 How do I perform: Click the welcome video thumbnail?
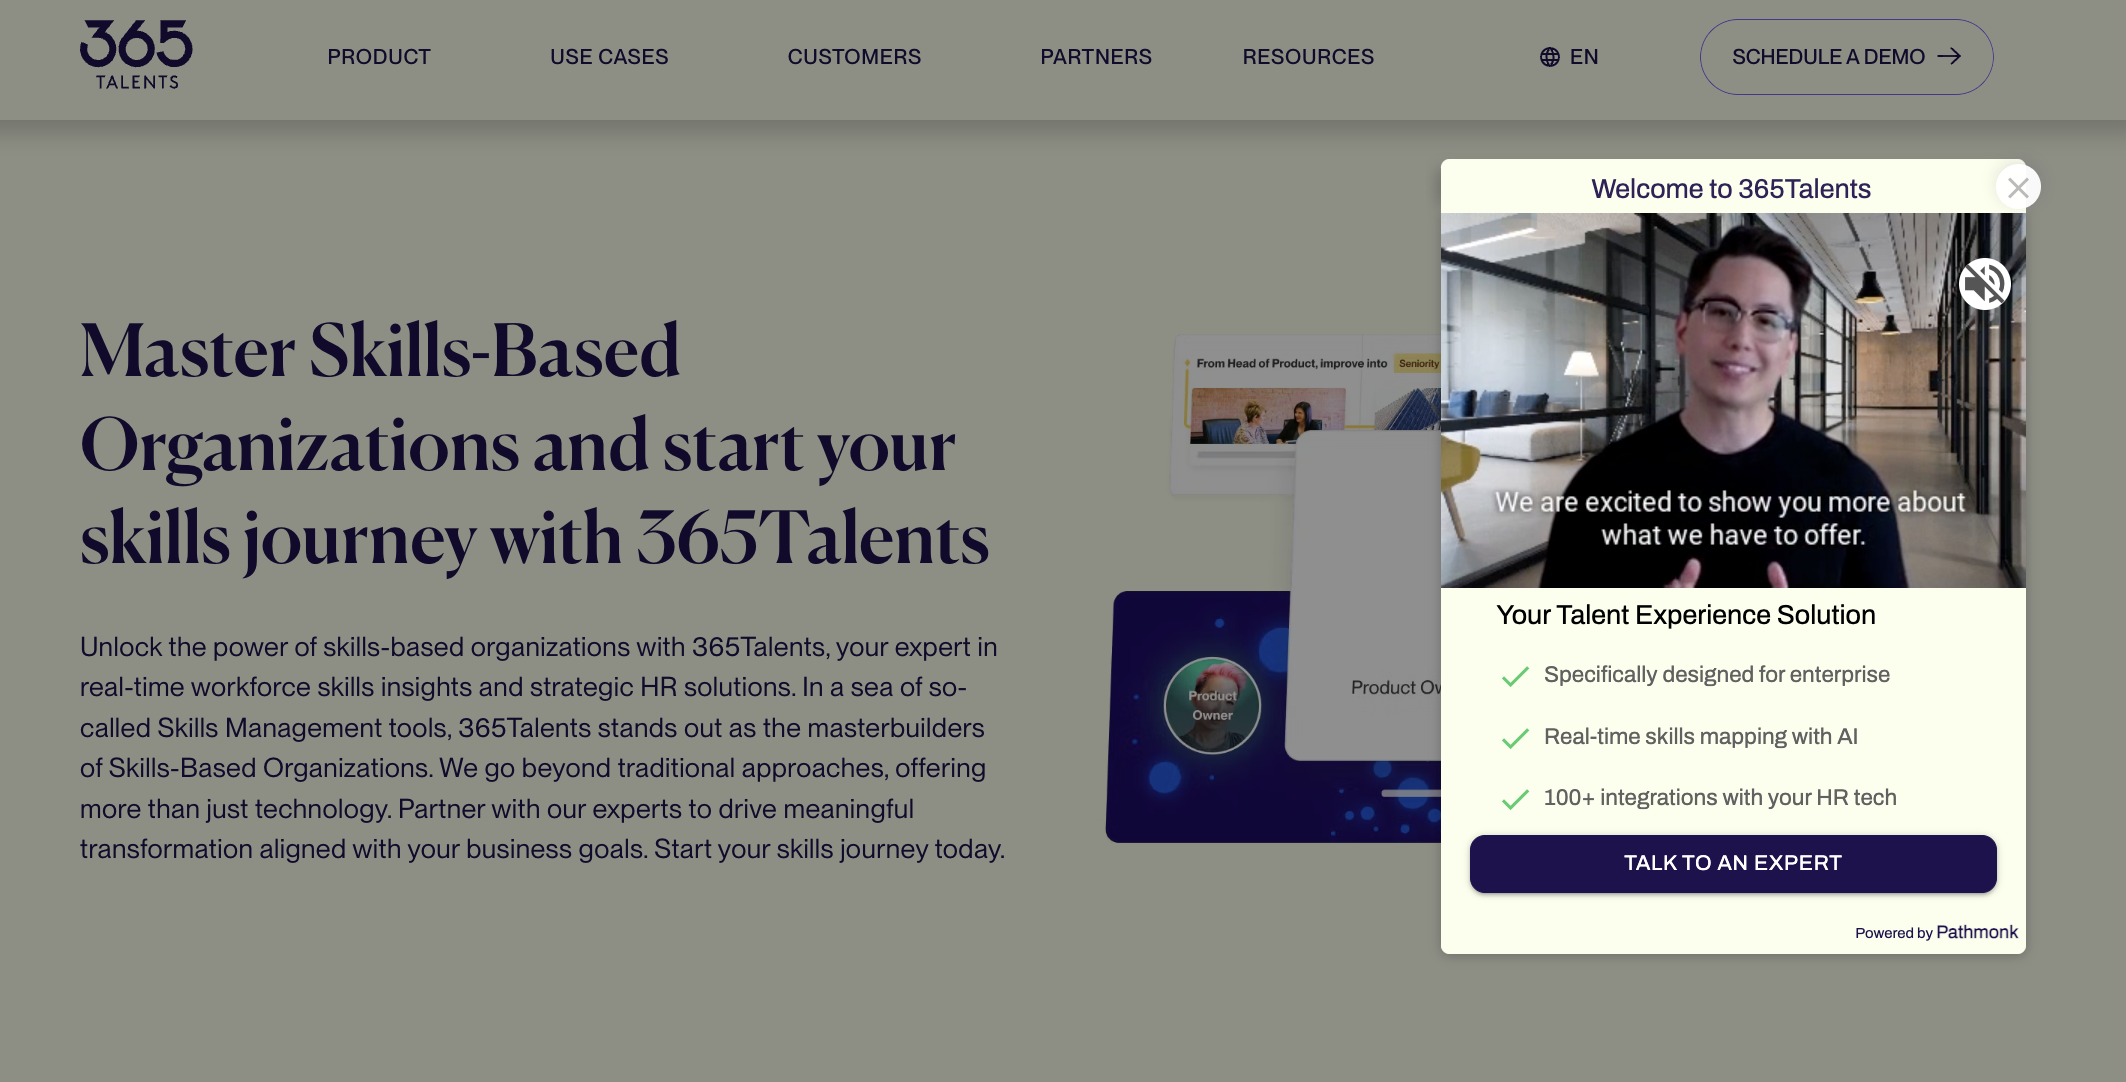coord(1730,399)
